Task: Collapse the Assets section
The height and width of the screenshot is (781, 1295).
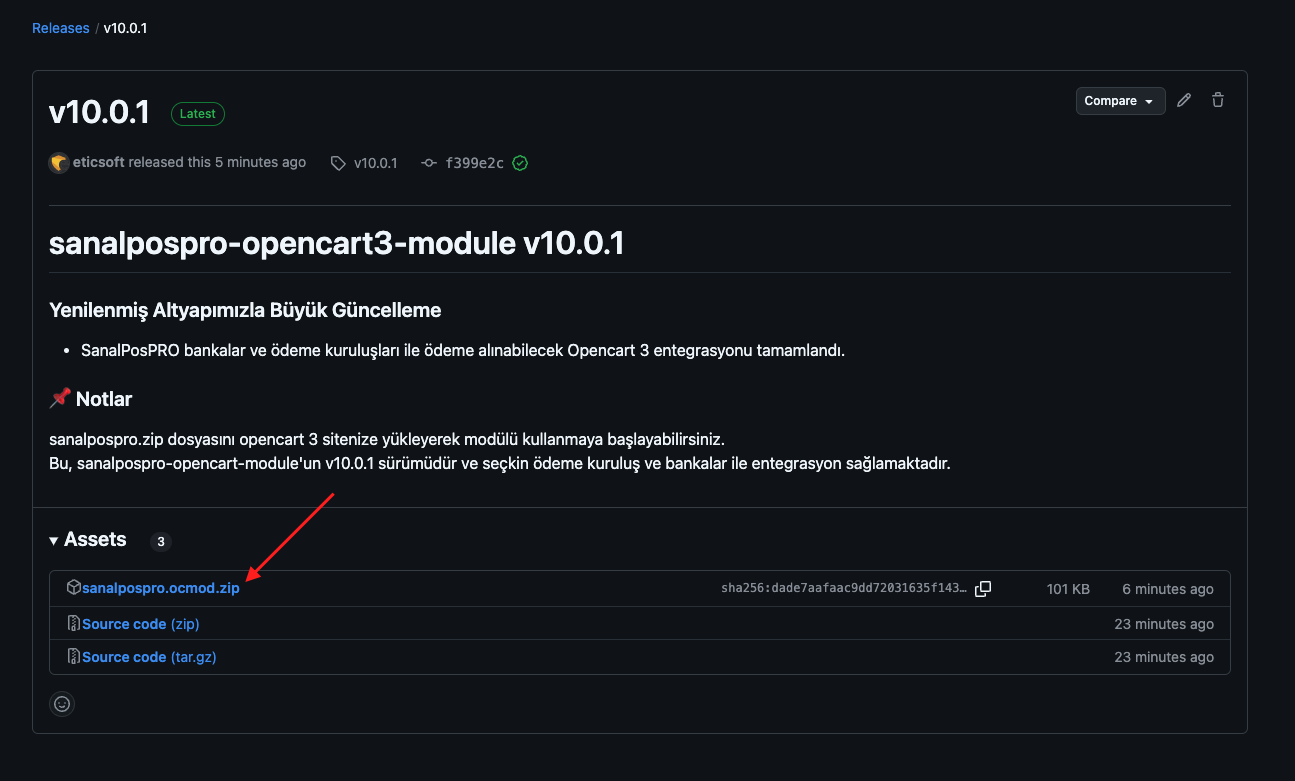Action: (88, 540)
